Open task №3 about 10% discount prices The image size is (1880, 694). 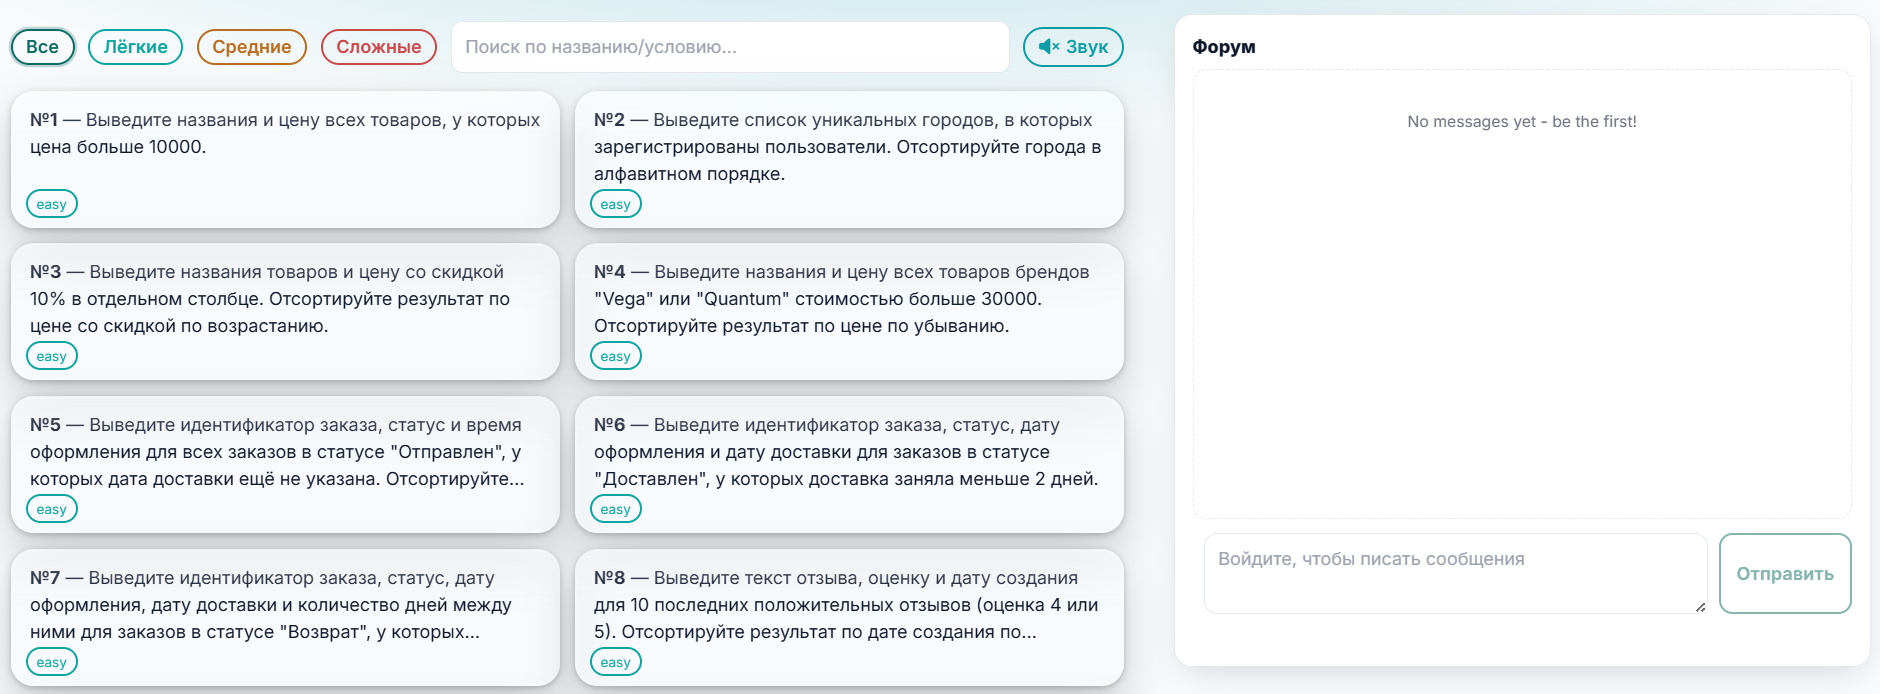[285, 298]
